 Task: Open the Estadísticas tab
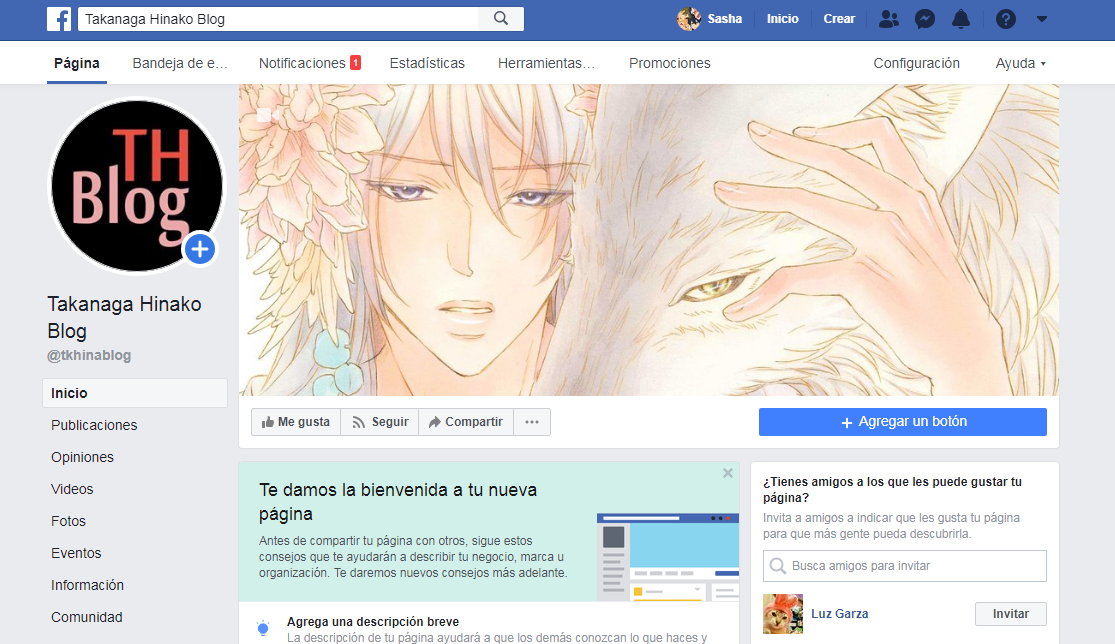pos(427,63)
